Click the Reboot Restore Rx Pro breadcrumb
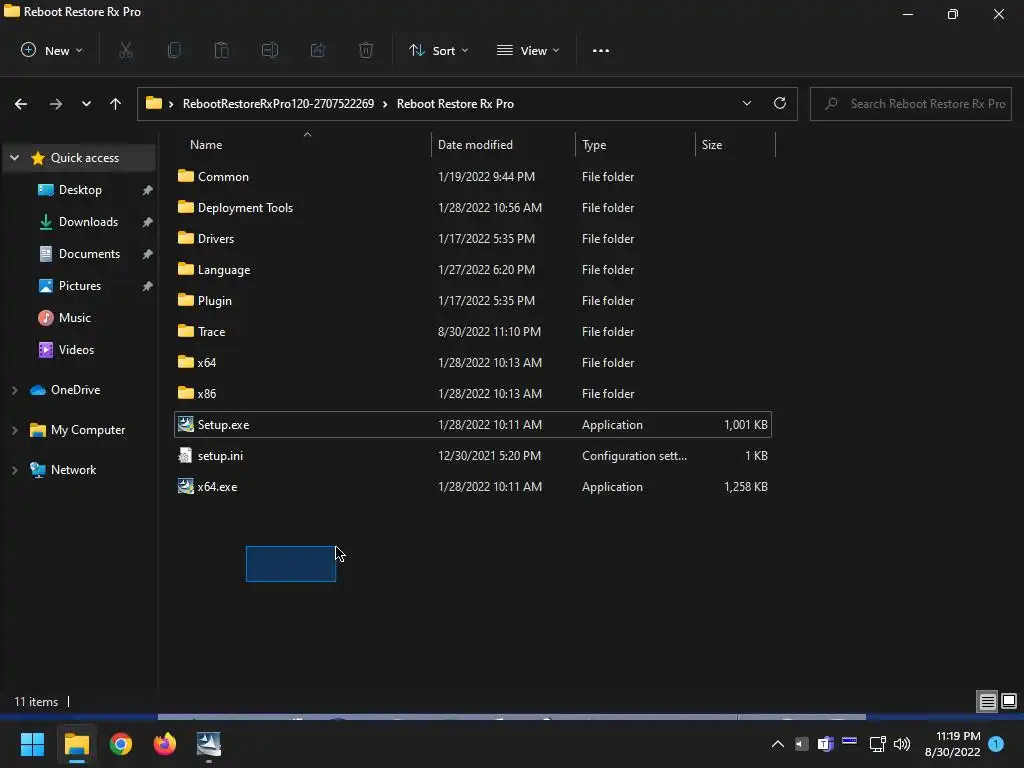 click(x=455, y=104)
